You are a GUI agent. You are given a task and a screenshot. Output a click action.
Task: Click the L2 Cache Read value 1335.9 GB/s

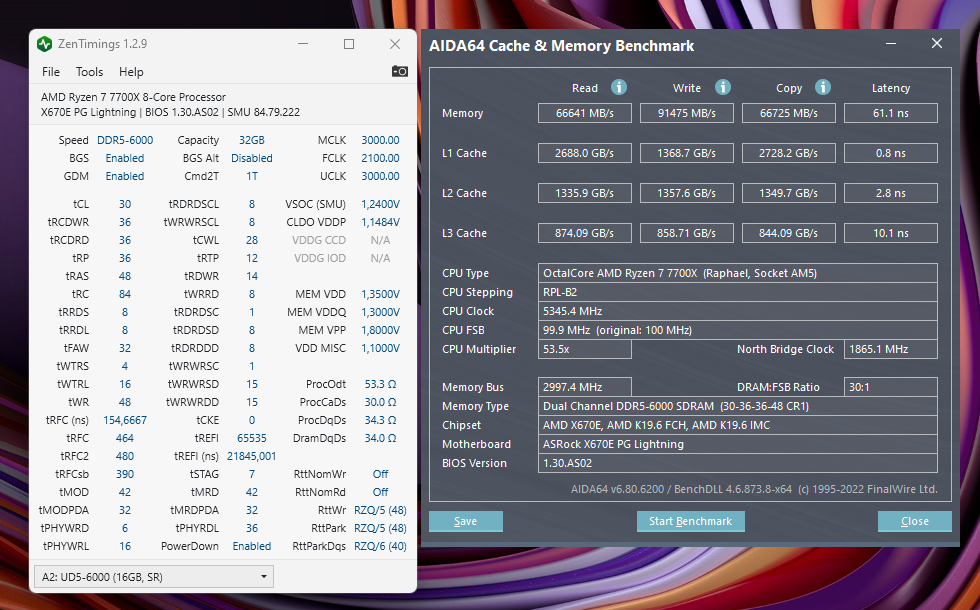coord(585,193)
